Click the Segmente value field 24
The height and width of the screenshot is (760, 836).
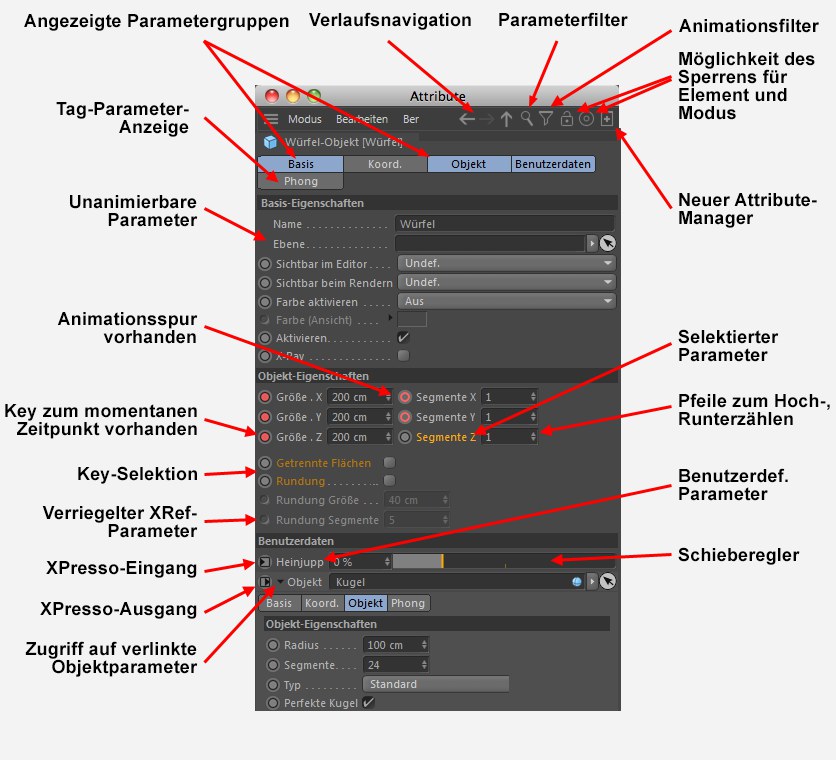[395, 665]
